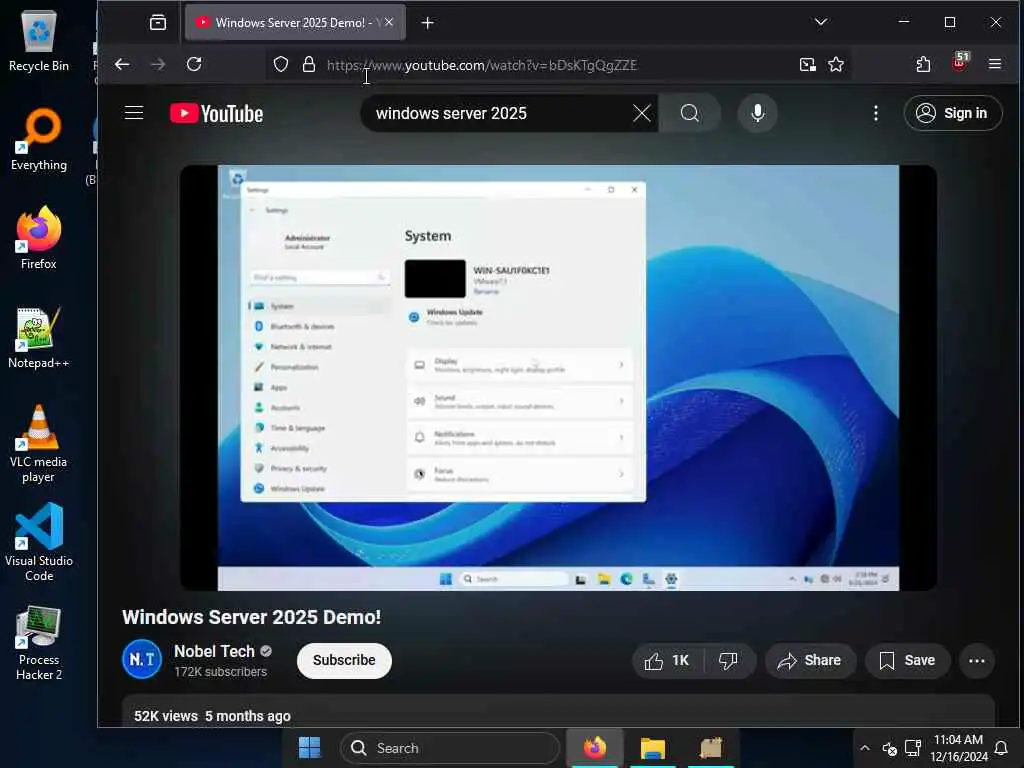Open the Windows Start menu
Image resolution: width=1024 pixels, height=768 pixels.
(x=310, y=748)
